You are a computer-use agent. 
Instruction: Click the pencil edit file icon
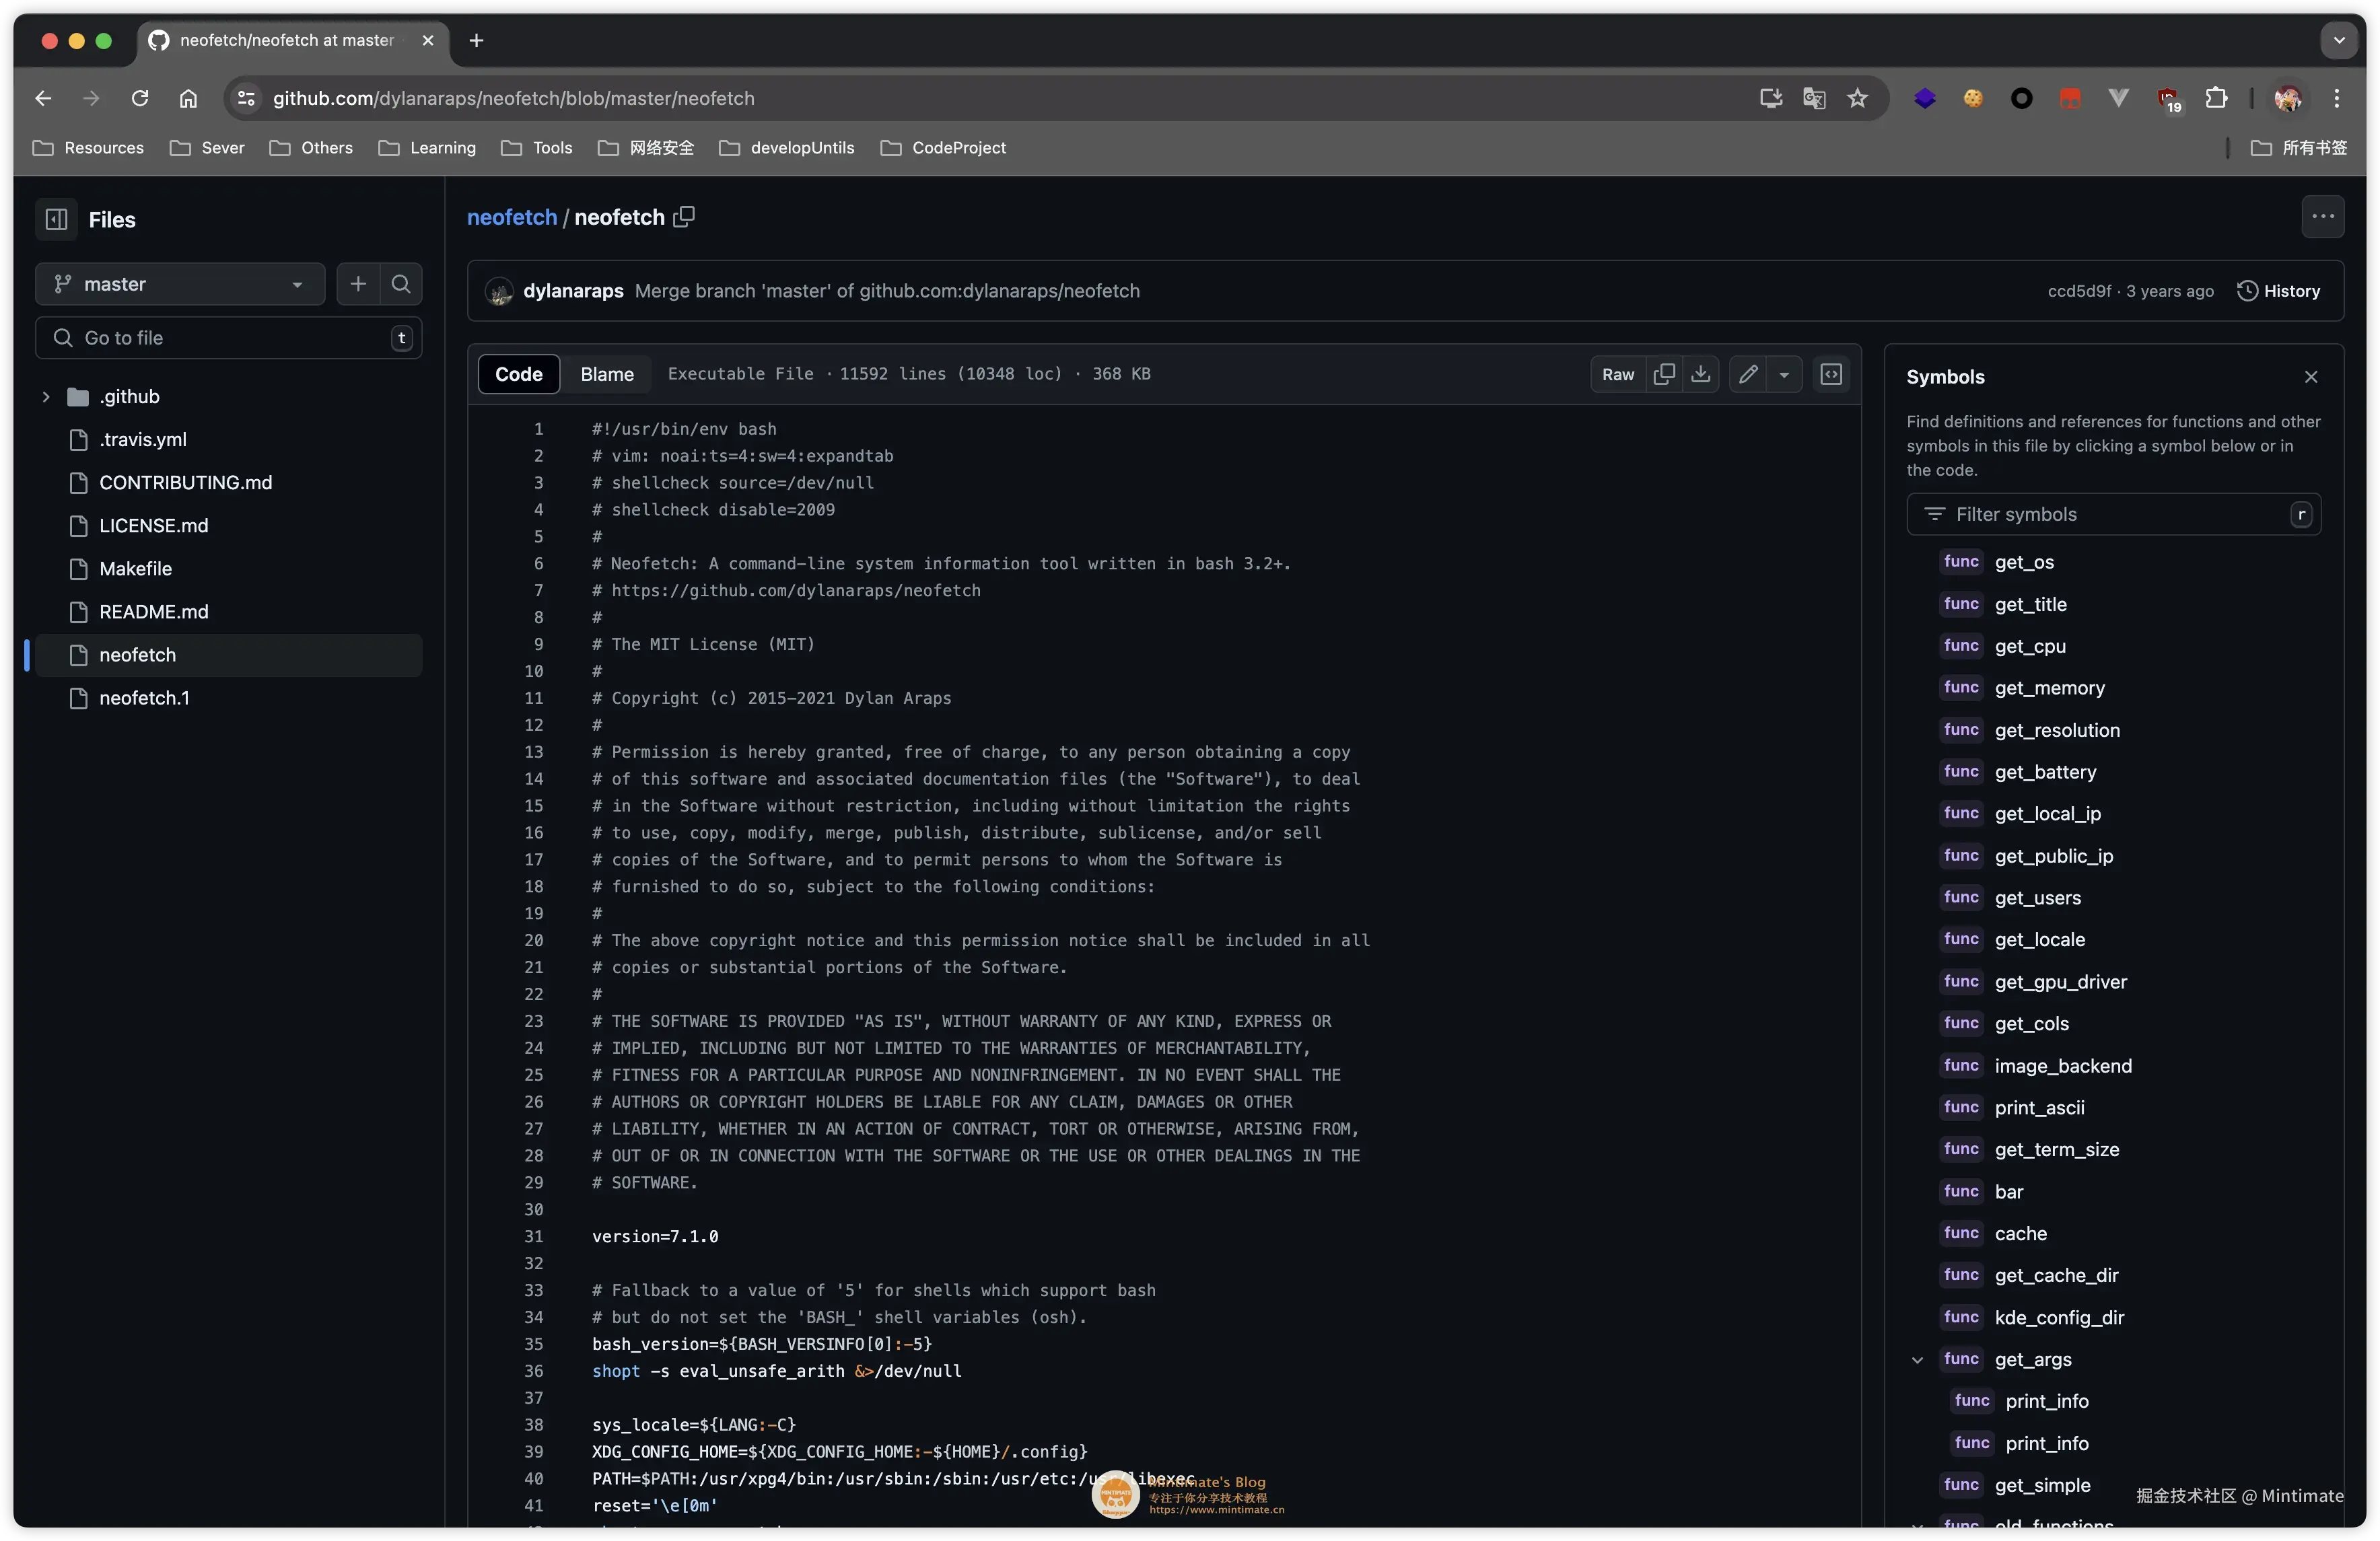tap(1747, 374)
